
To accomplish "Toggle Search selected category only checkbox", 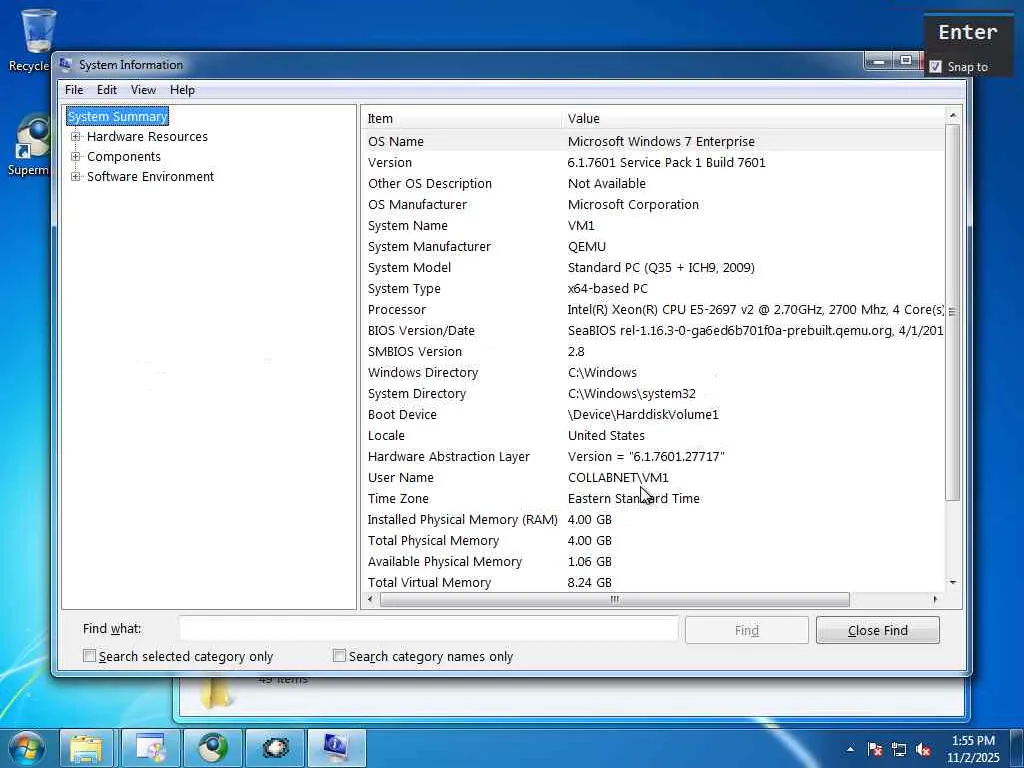I will point(89,656).
